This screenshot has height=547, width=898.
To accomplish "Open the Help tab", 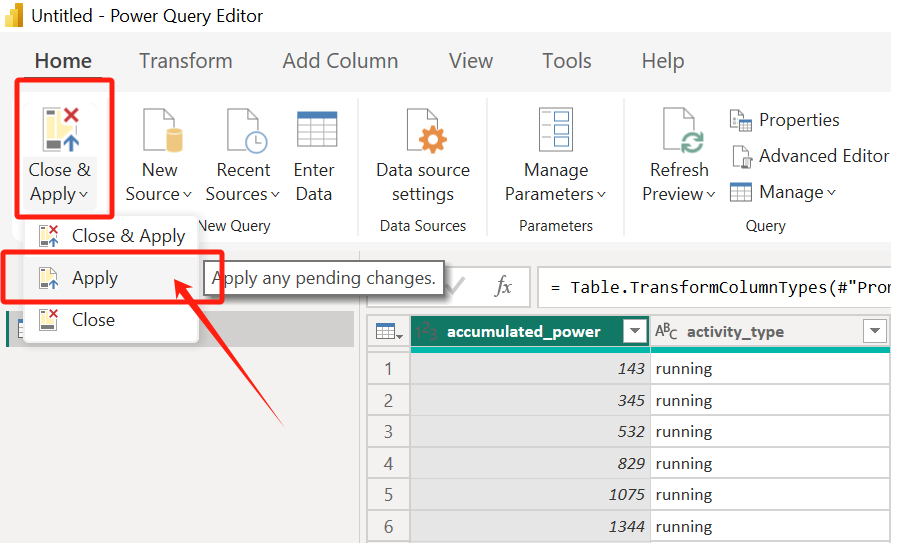I will coord(663,61).
